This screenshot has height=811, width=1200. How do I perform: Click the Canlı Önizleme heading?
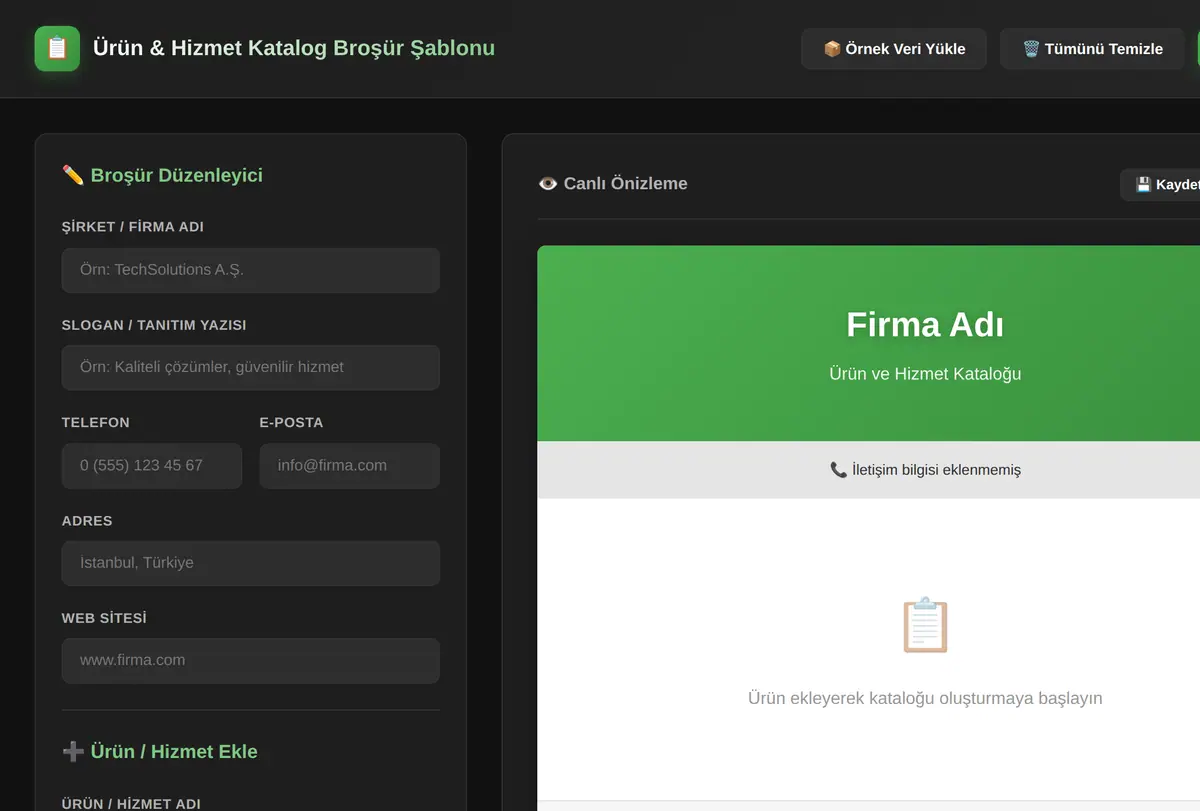pyautogui.click(x=612, y=183)
